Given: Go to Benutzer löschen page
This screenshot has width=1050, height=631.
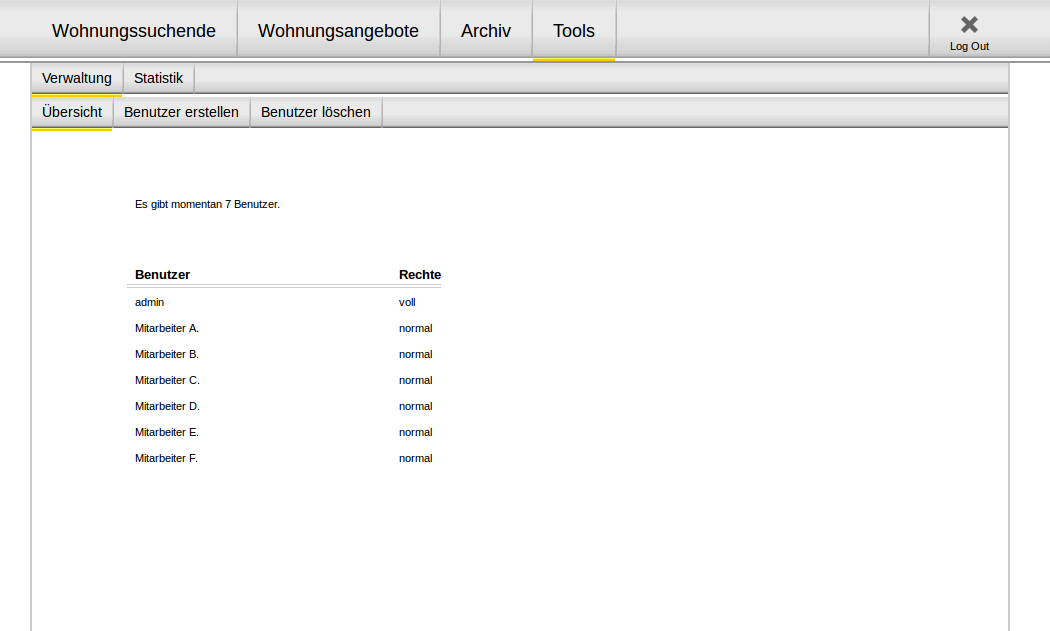Looking at the screenshot, I should click(316, 112).
